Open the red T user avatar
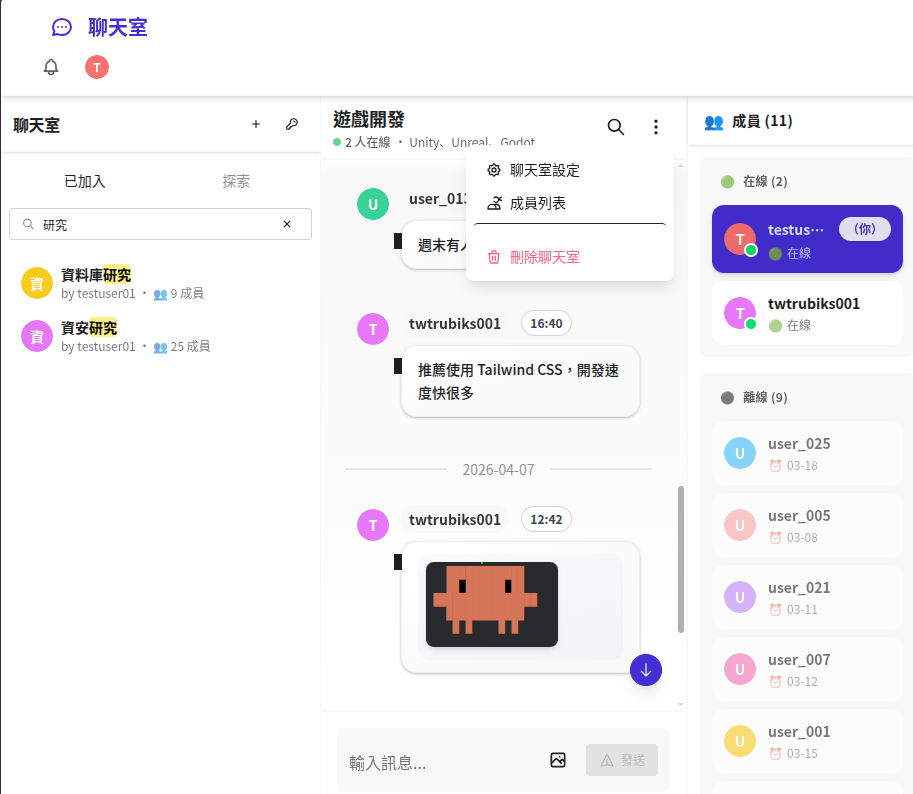This screenshot has height=794, width=913. pos(97,67)
